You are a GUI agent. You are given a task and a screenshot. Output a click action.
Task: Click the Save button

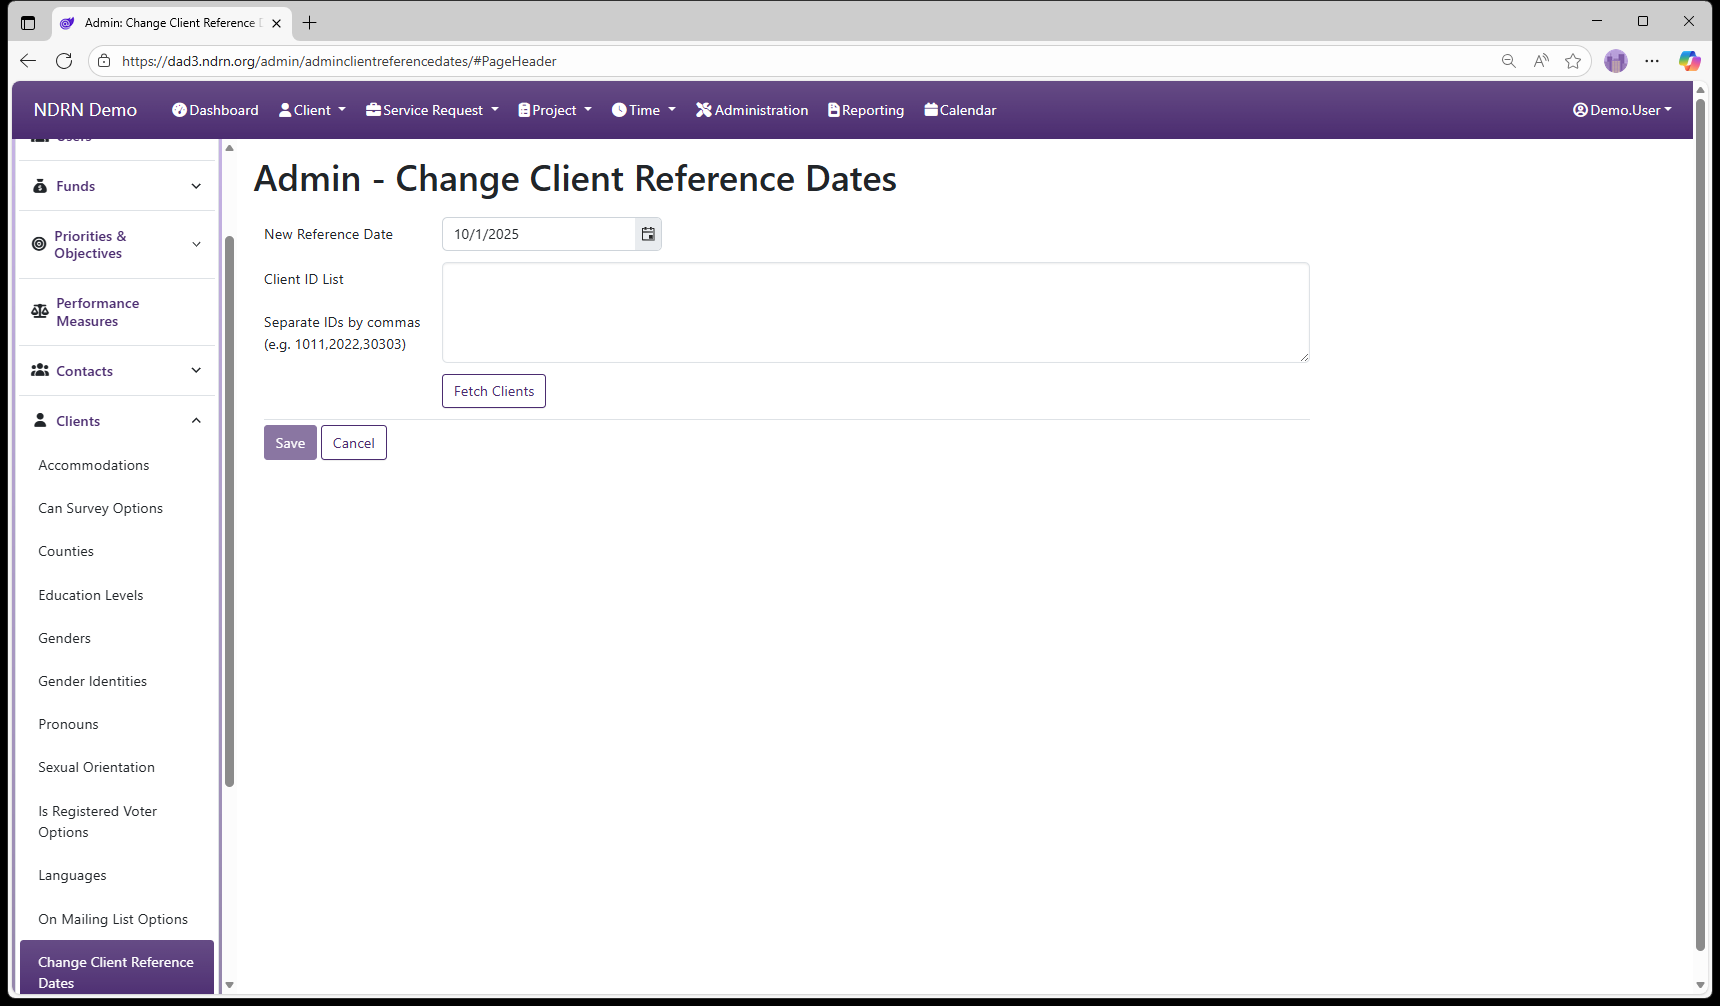(290, 443)
